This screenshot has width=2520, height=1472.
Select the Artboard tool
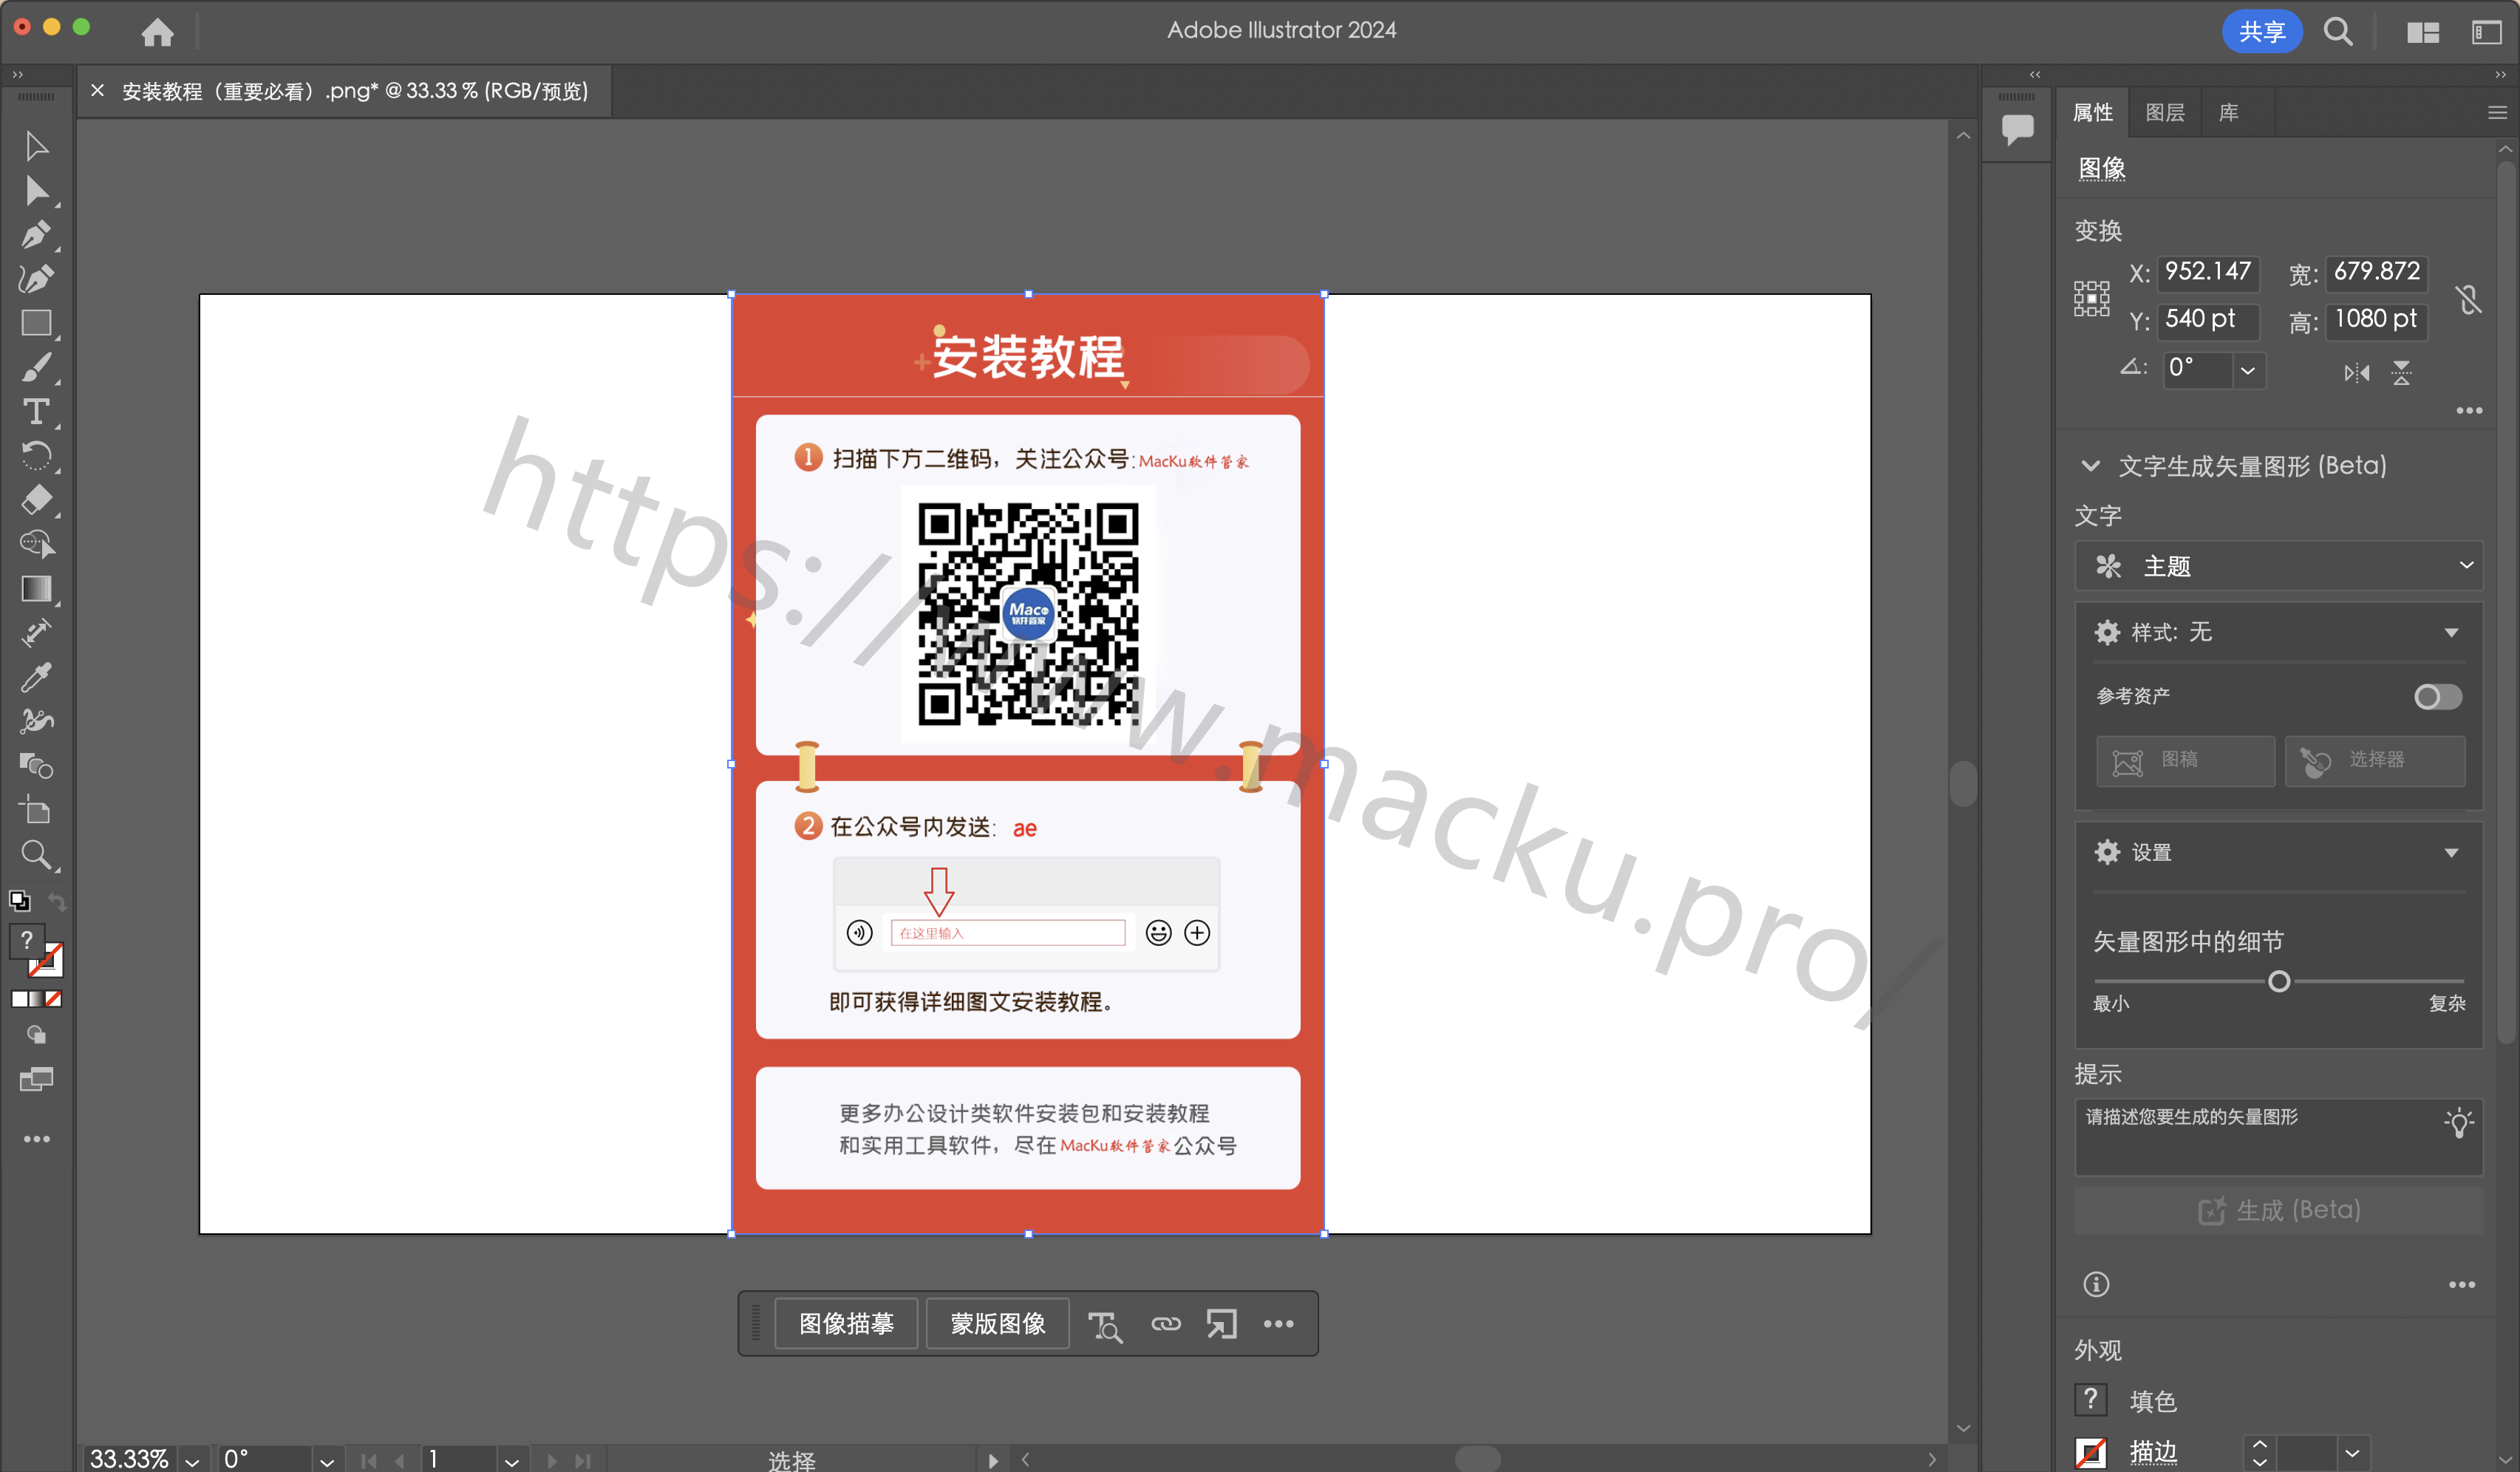(36, 810)
